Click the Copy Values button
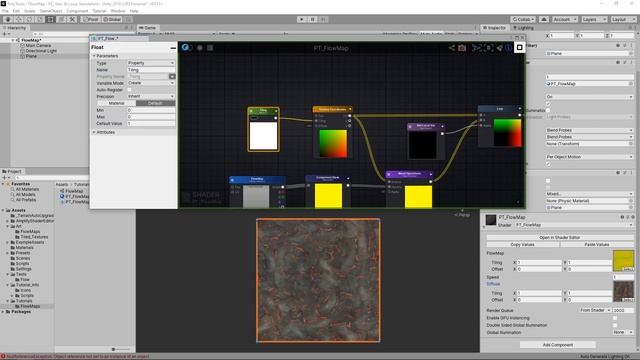 coord(522,244)
